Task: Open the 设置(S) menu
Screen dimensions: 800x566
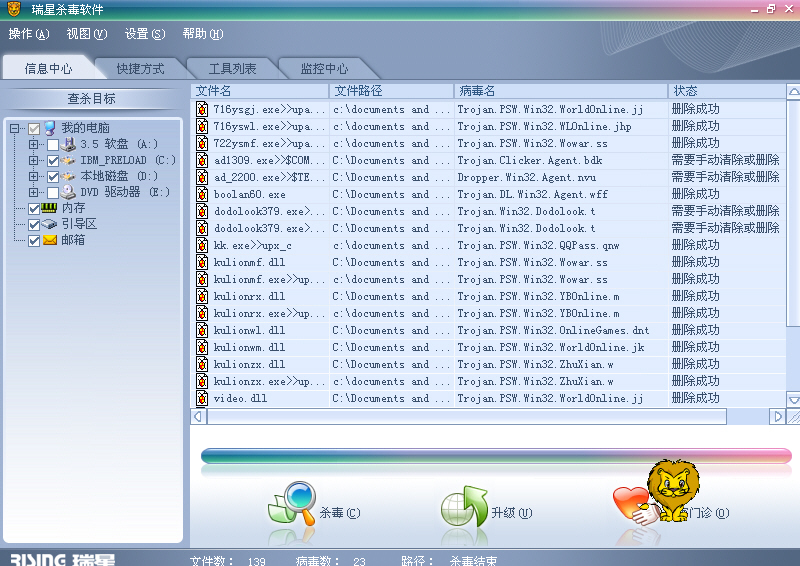Action: click(x=145, y=34)
